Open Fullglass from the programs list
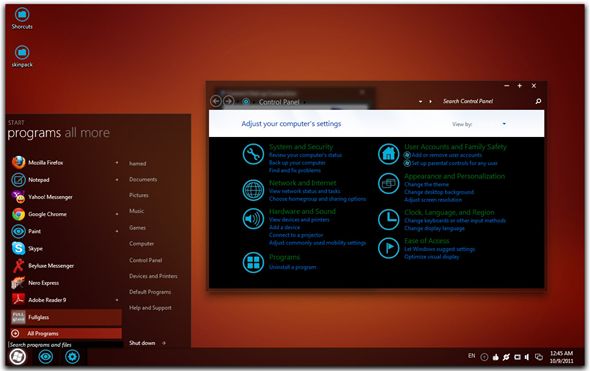Viewport: 590px width, 371px height. (66, 317)
